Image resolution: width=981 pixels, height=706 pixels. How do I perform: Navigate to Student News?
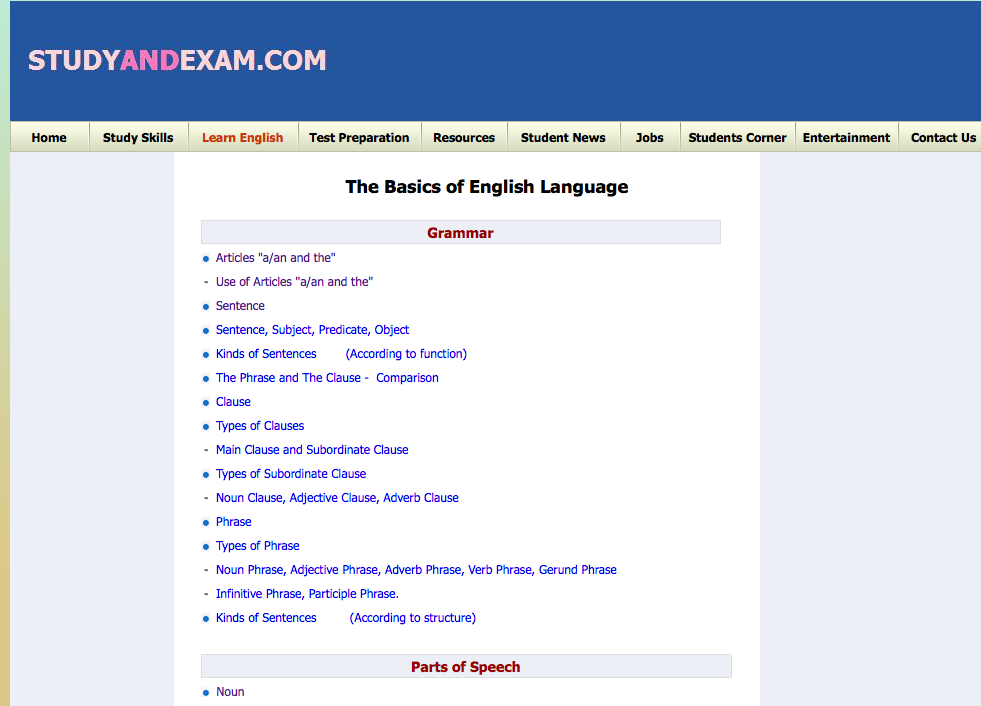pyautogui.click(x=563, y=137)
